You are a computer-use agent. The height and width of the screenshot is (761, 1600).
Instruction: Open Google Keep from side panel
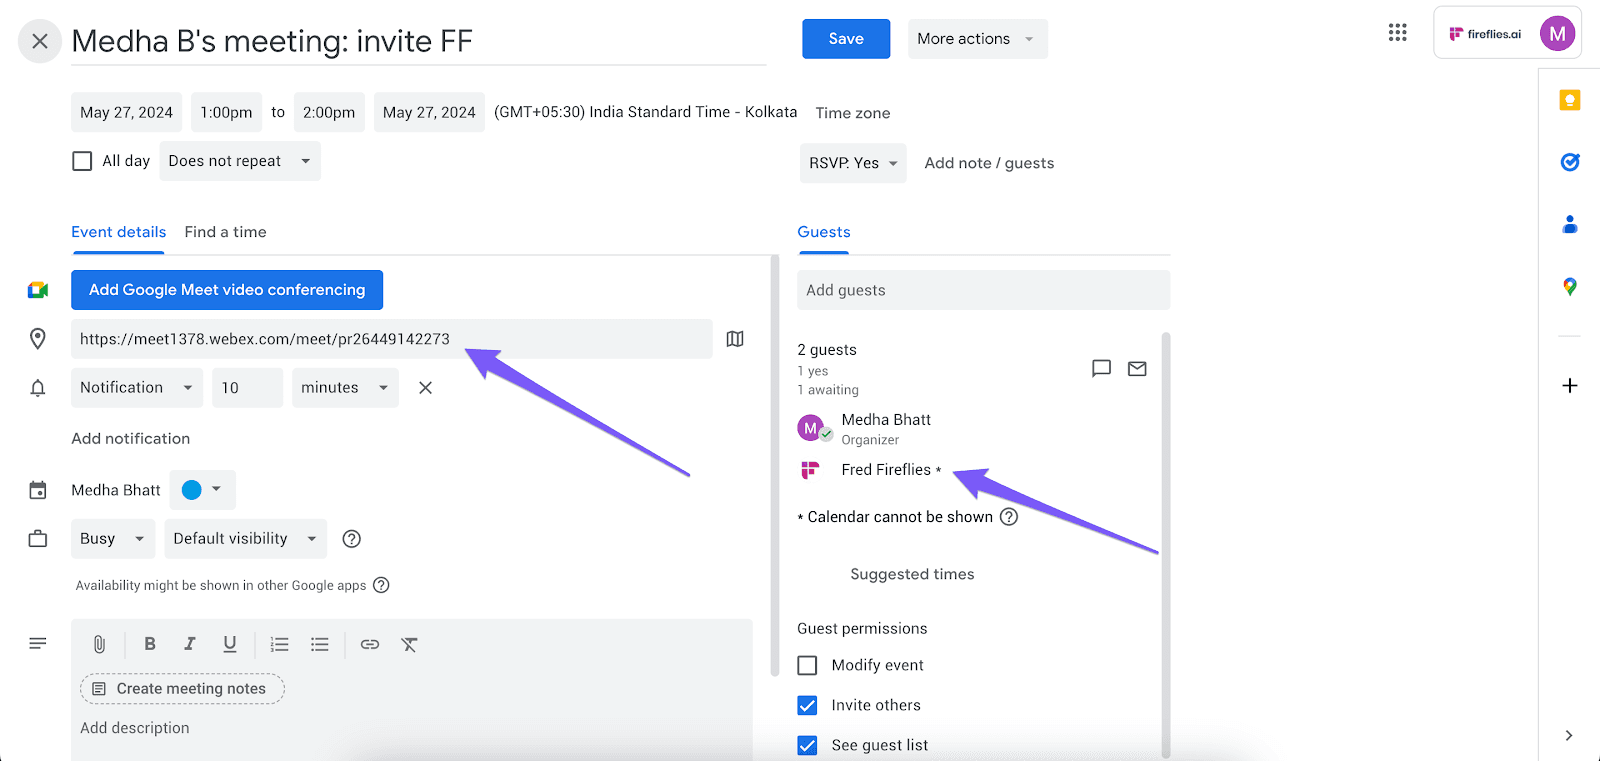(1569, 100)
